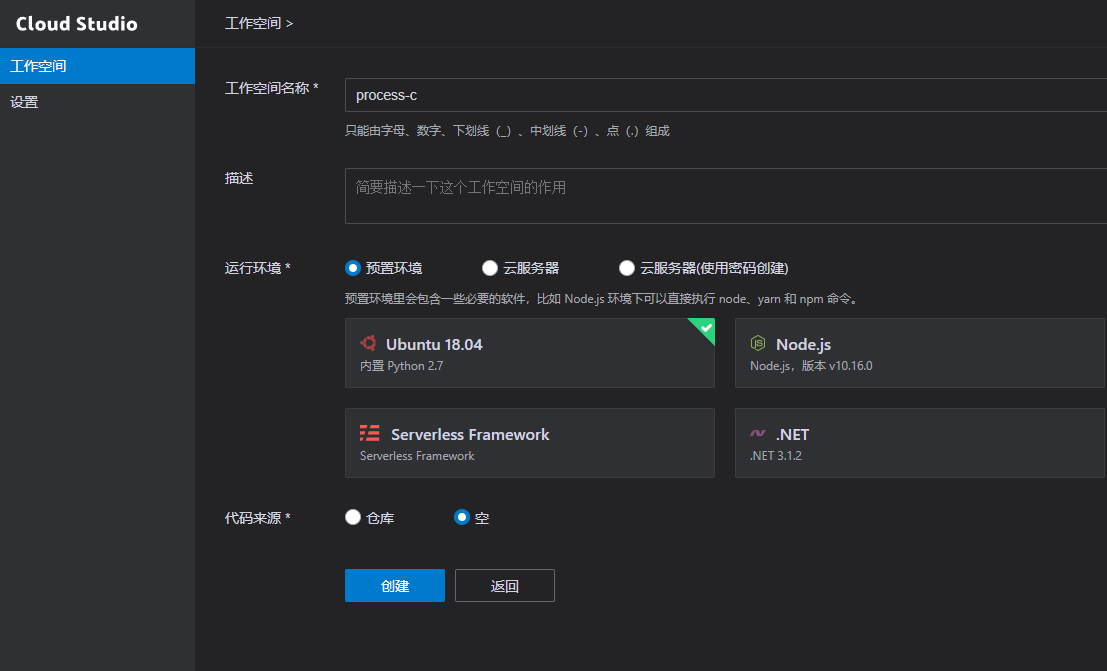Click the 工作空间 breadcrumb link
The width and height of the screenshot is (1107, 671).
tap(253, 23)
